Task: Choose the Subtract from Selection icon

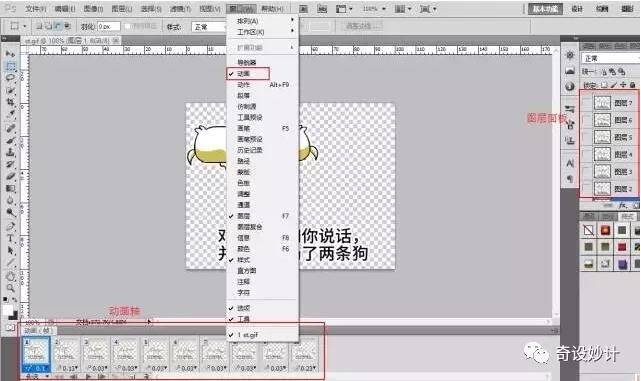Action: tap(58, 26)
